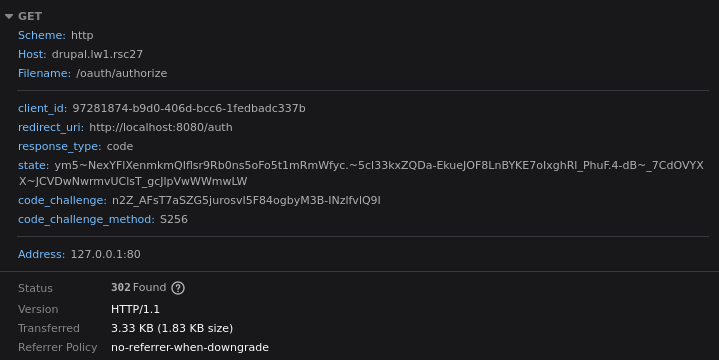The height and width of the screenshot is (360, 719).
Task: Click the Scheme value http
Action: [x=82, y=35]
